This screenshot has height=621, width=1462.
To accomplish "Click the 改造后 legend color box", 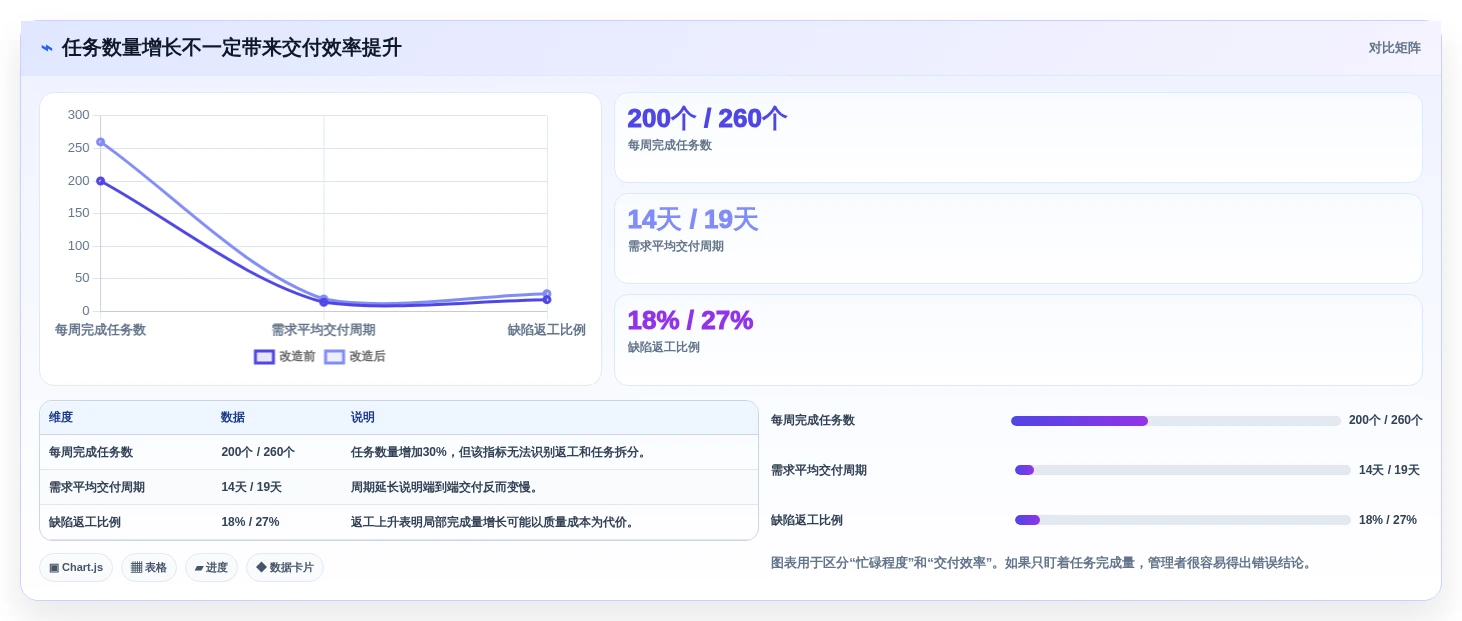I will click(334, 357).
